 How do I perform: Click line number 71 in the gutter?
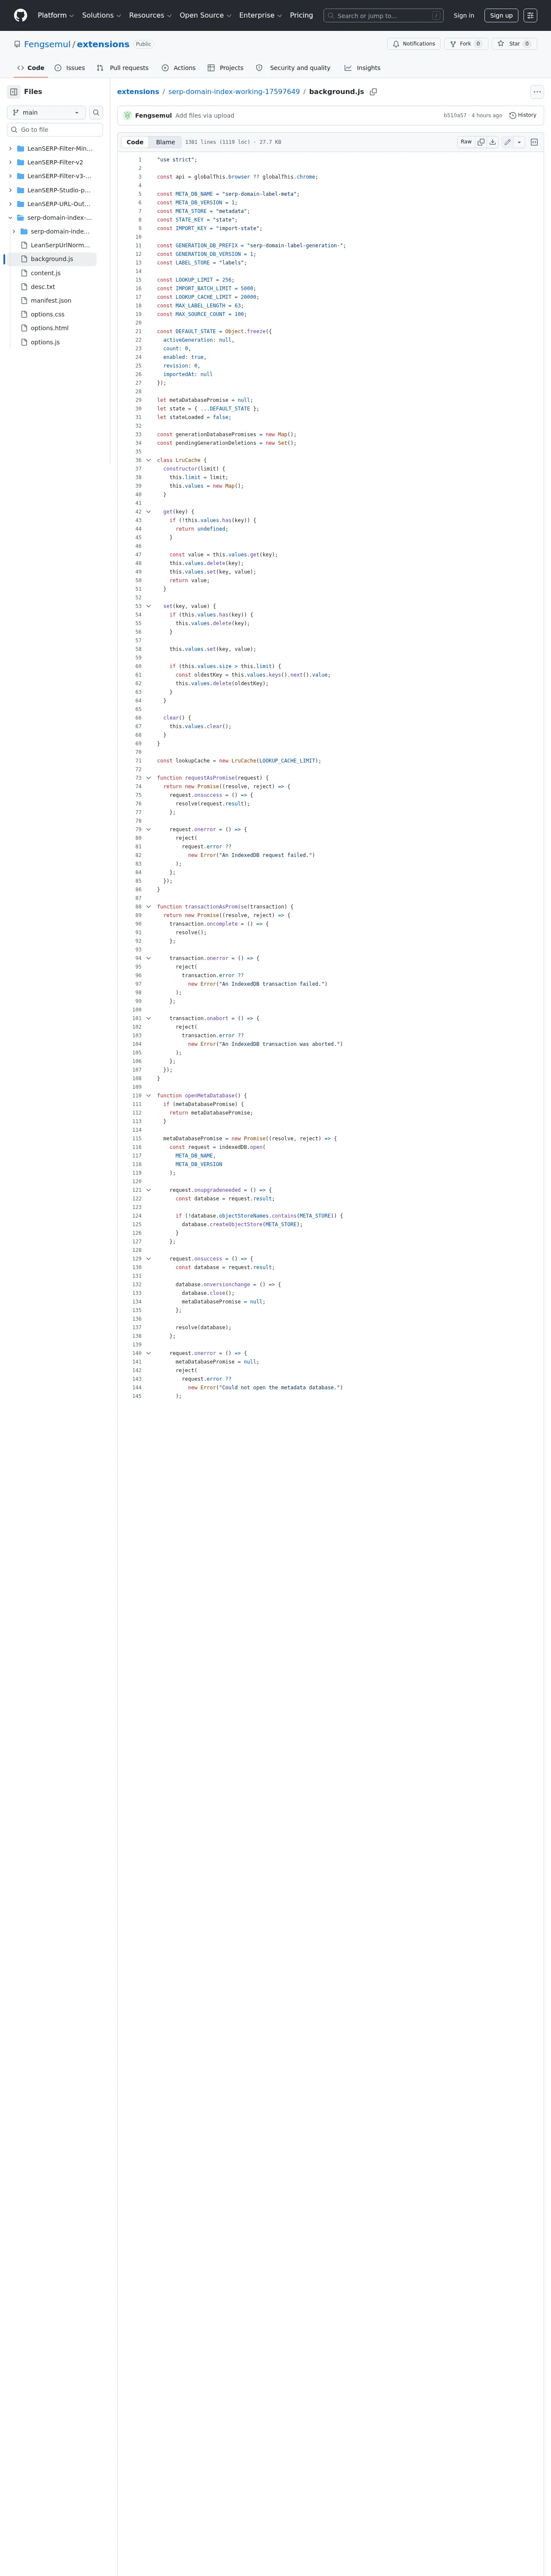point(138,761)
